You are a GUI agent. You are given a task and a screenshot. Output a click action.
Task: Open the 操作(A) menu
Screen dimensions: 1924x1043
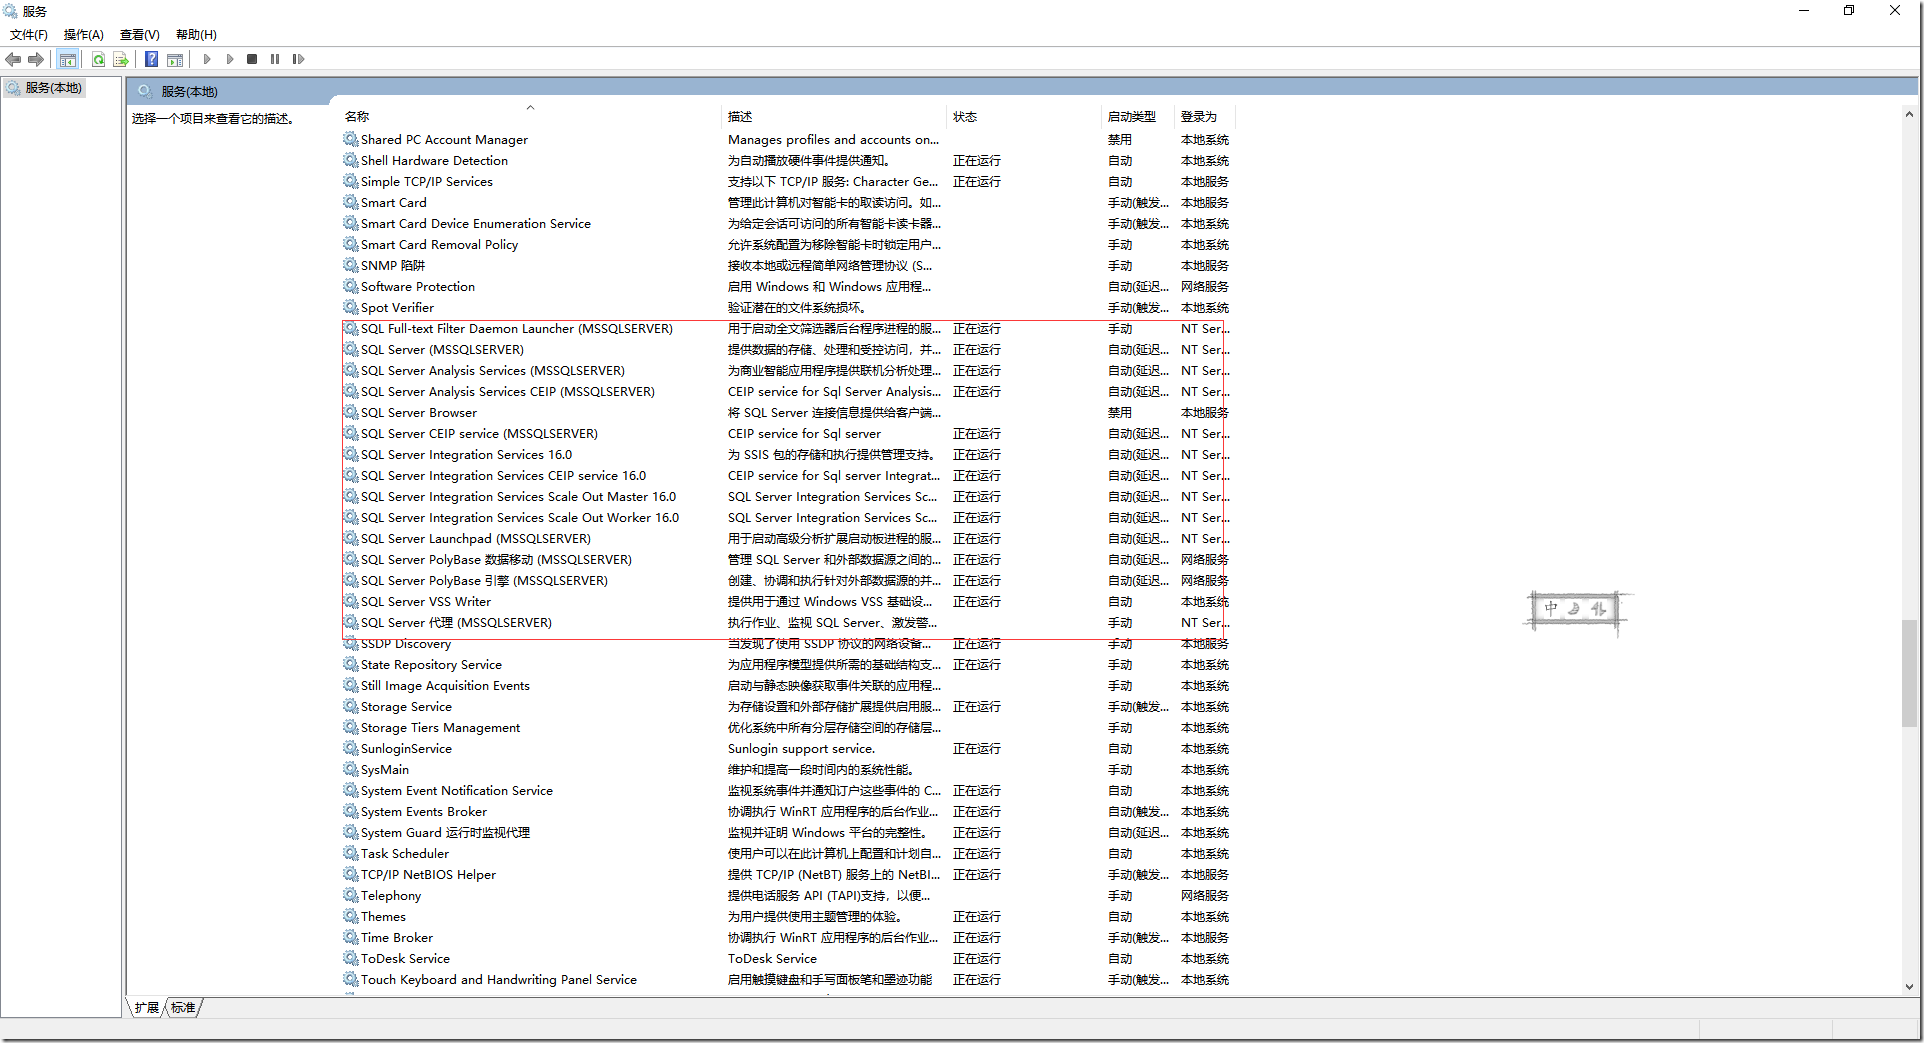84,34
